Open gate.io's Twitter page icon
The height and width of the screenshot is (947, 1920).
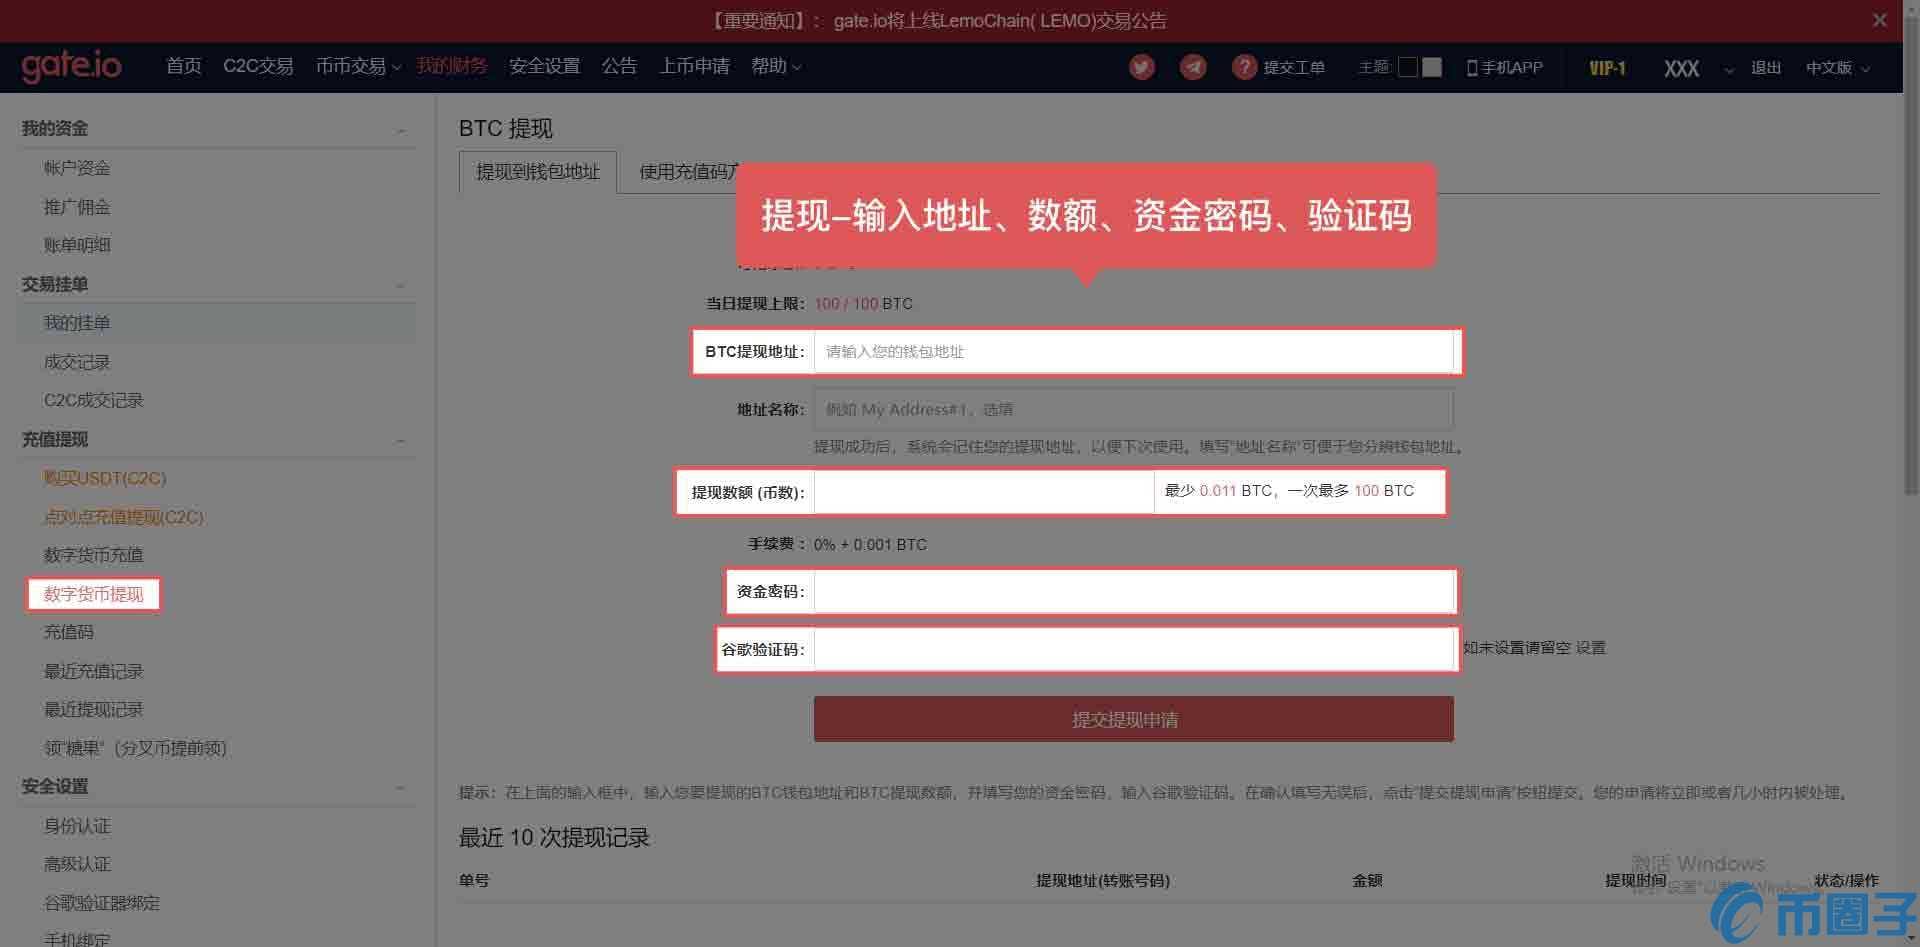1141,66
